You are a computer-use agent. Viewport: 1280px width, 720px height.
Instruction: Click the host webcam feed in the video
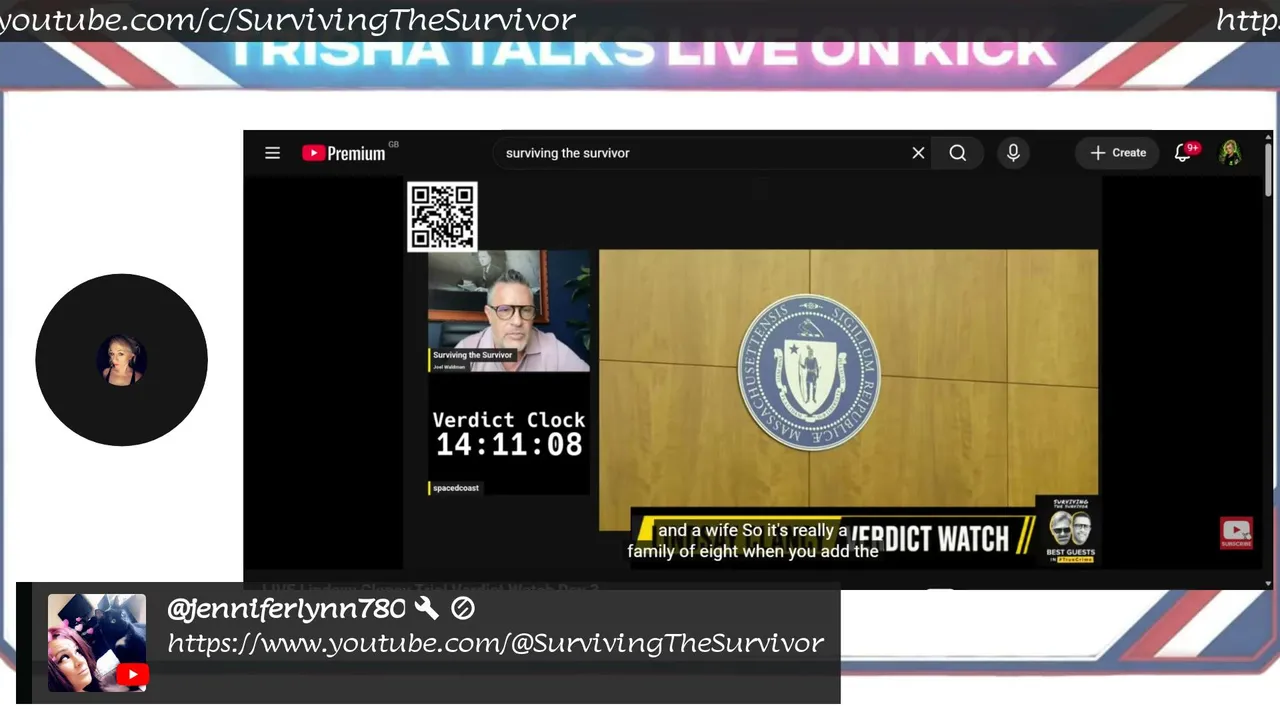(x=509, y=311)
